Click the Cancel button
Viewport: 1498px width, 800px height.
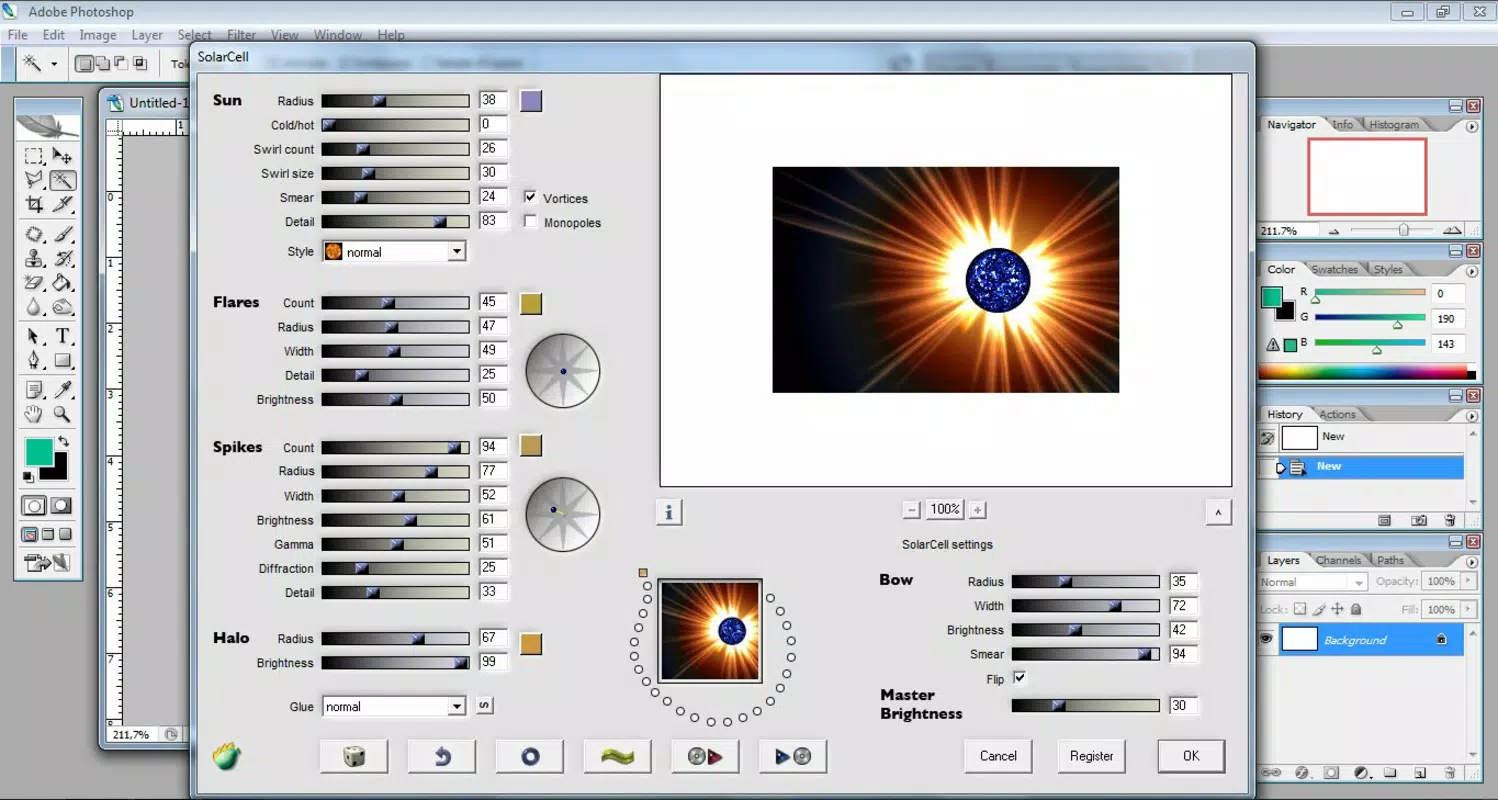click(x=998, y=756)
